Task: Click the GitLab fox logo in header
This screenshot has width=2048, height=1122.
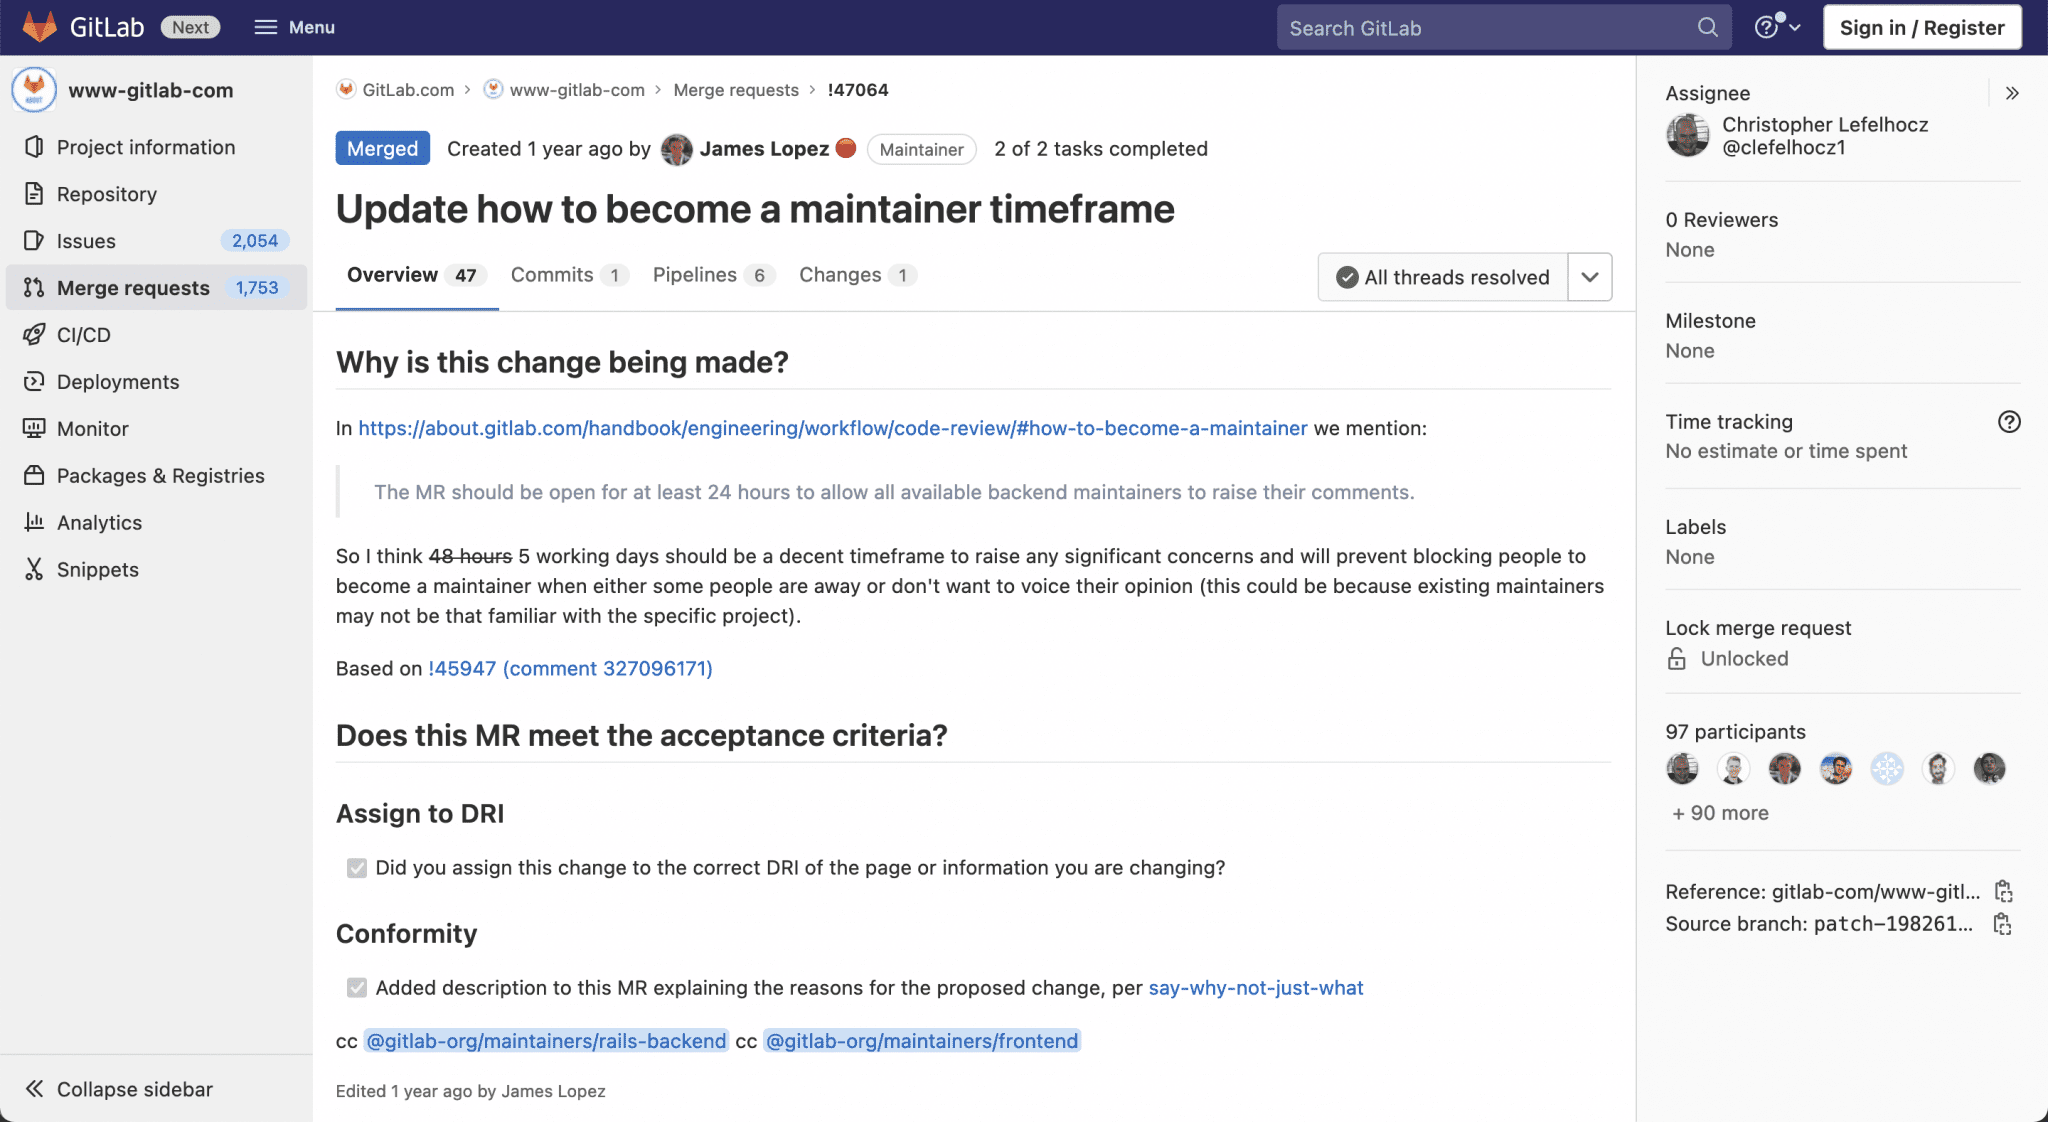Action: [39, 27]
